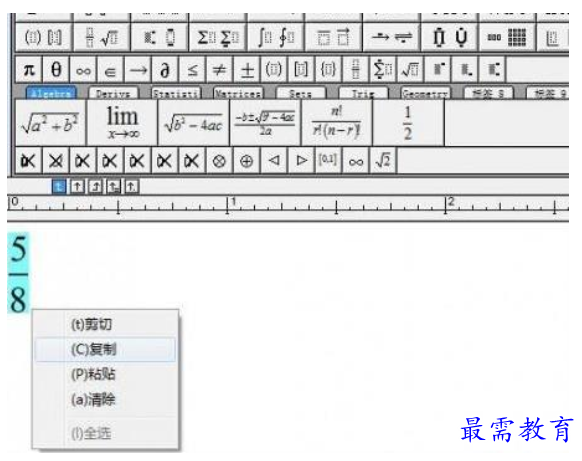582x461 pixels.
Task: Choose 粘贴 (Paste) from context menu
Action: coord(105,374)
